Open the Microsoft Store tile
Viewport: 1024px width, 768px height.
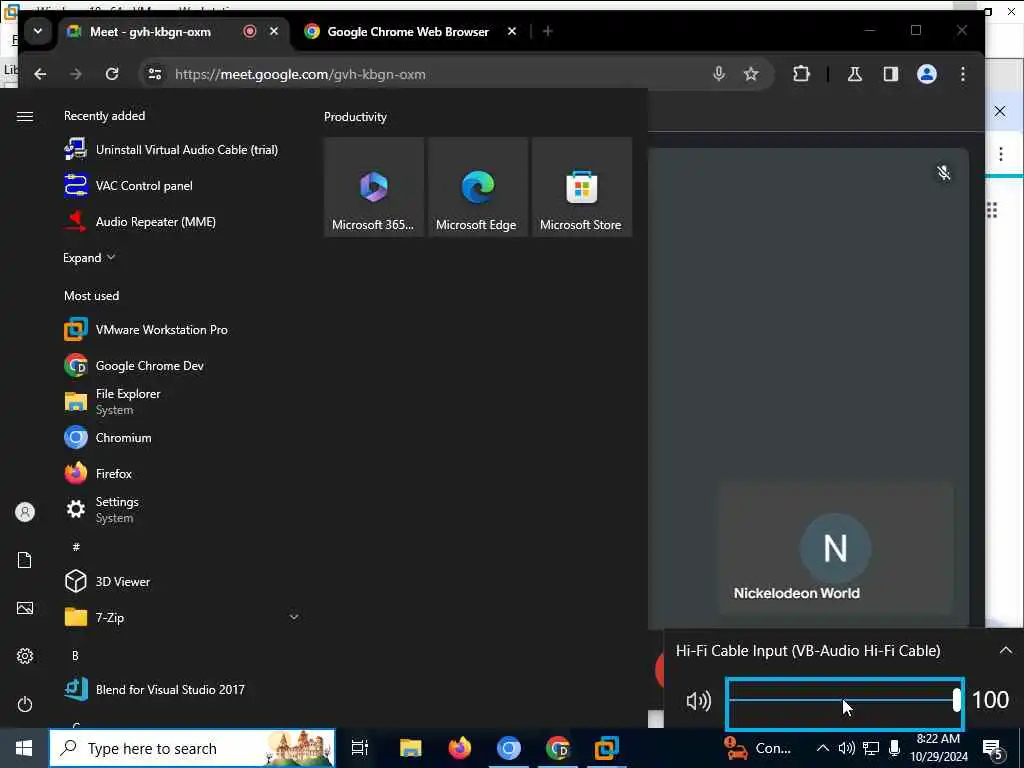581,187
